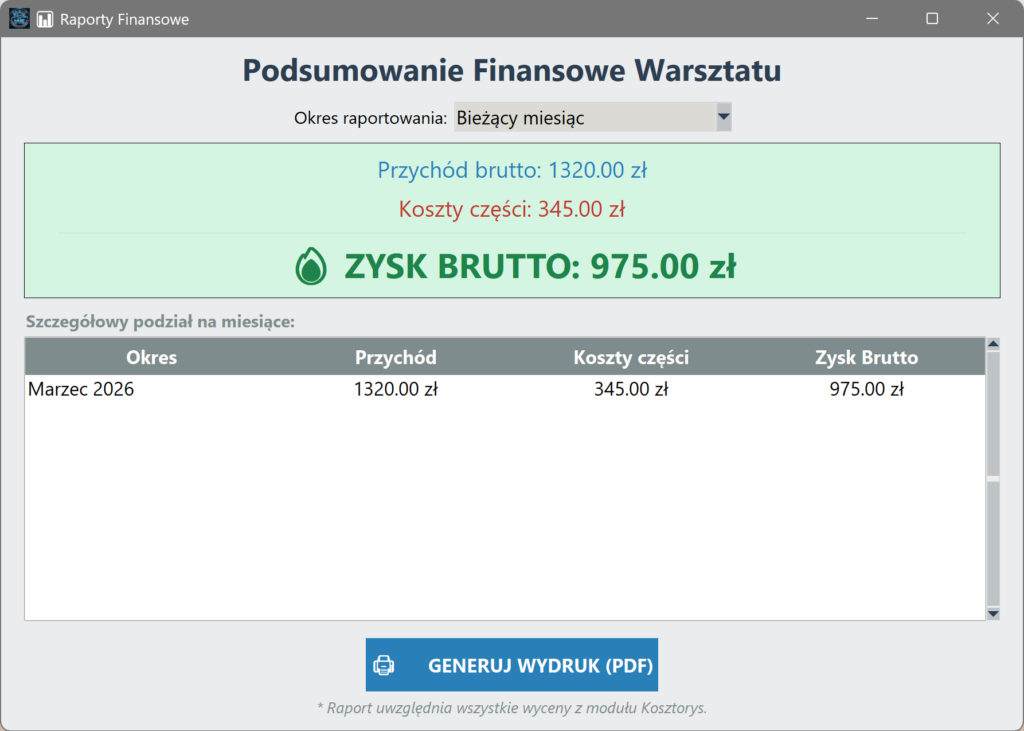Screen dimensions: 1024x731
Task: Click the green droplet icon beside ZYSK BRUTTO
Action: [x=311, y=267]
